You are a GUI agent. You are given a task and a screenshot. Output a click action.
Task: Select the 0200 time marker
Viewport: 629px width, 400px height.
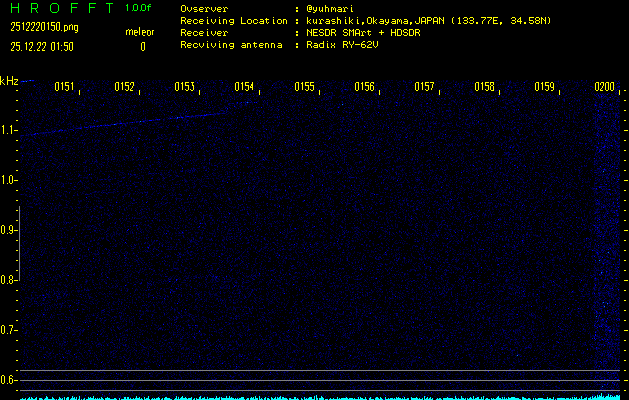(x=604, y=87)
